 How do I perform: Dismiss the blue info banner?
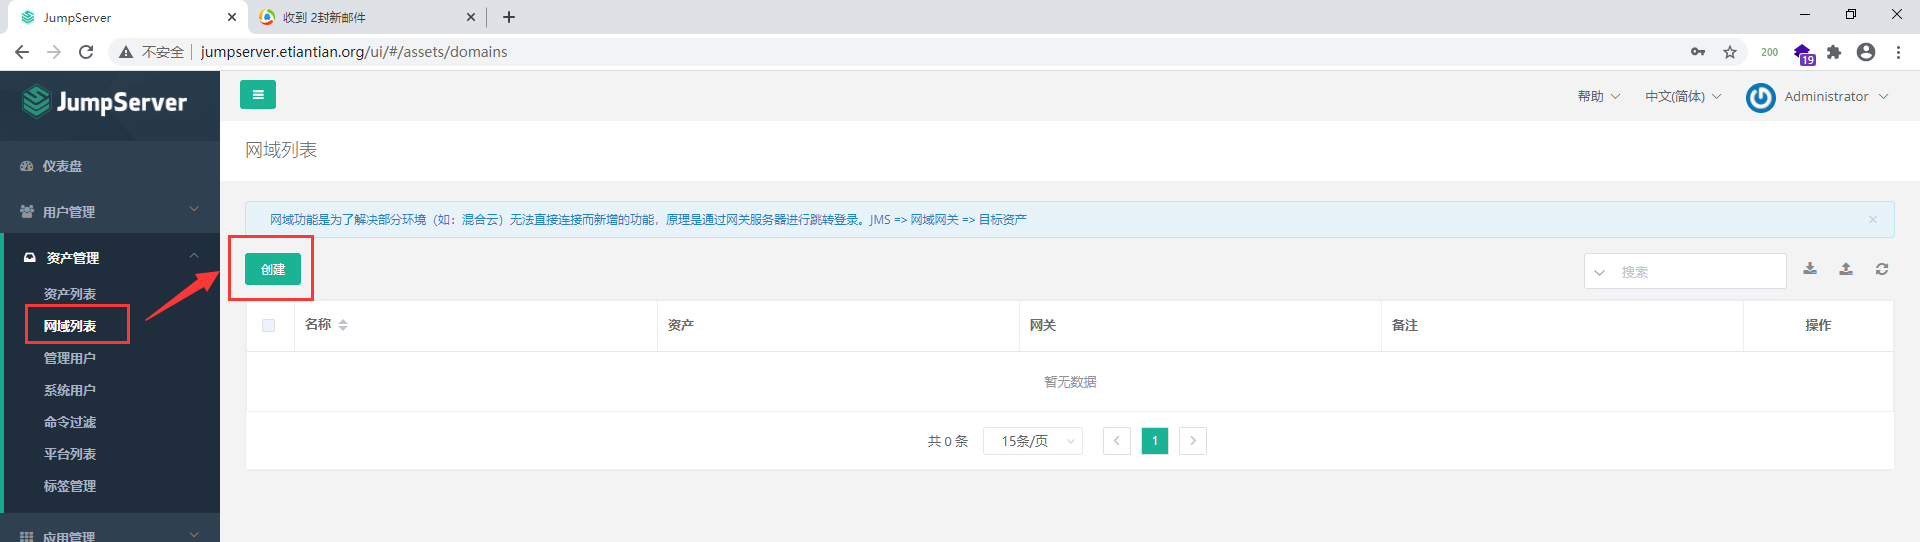click(1873, 220)
